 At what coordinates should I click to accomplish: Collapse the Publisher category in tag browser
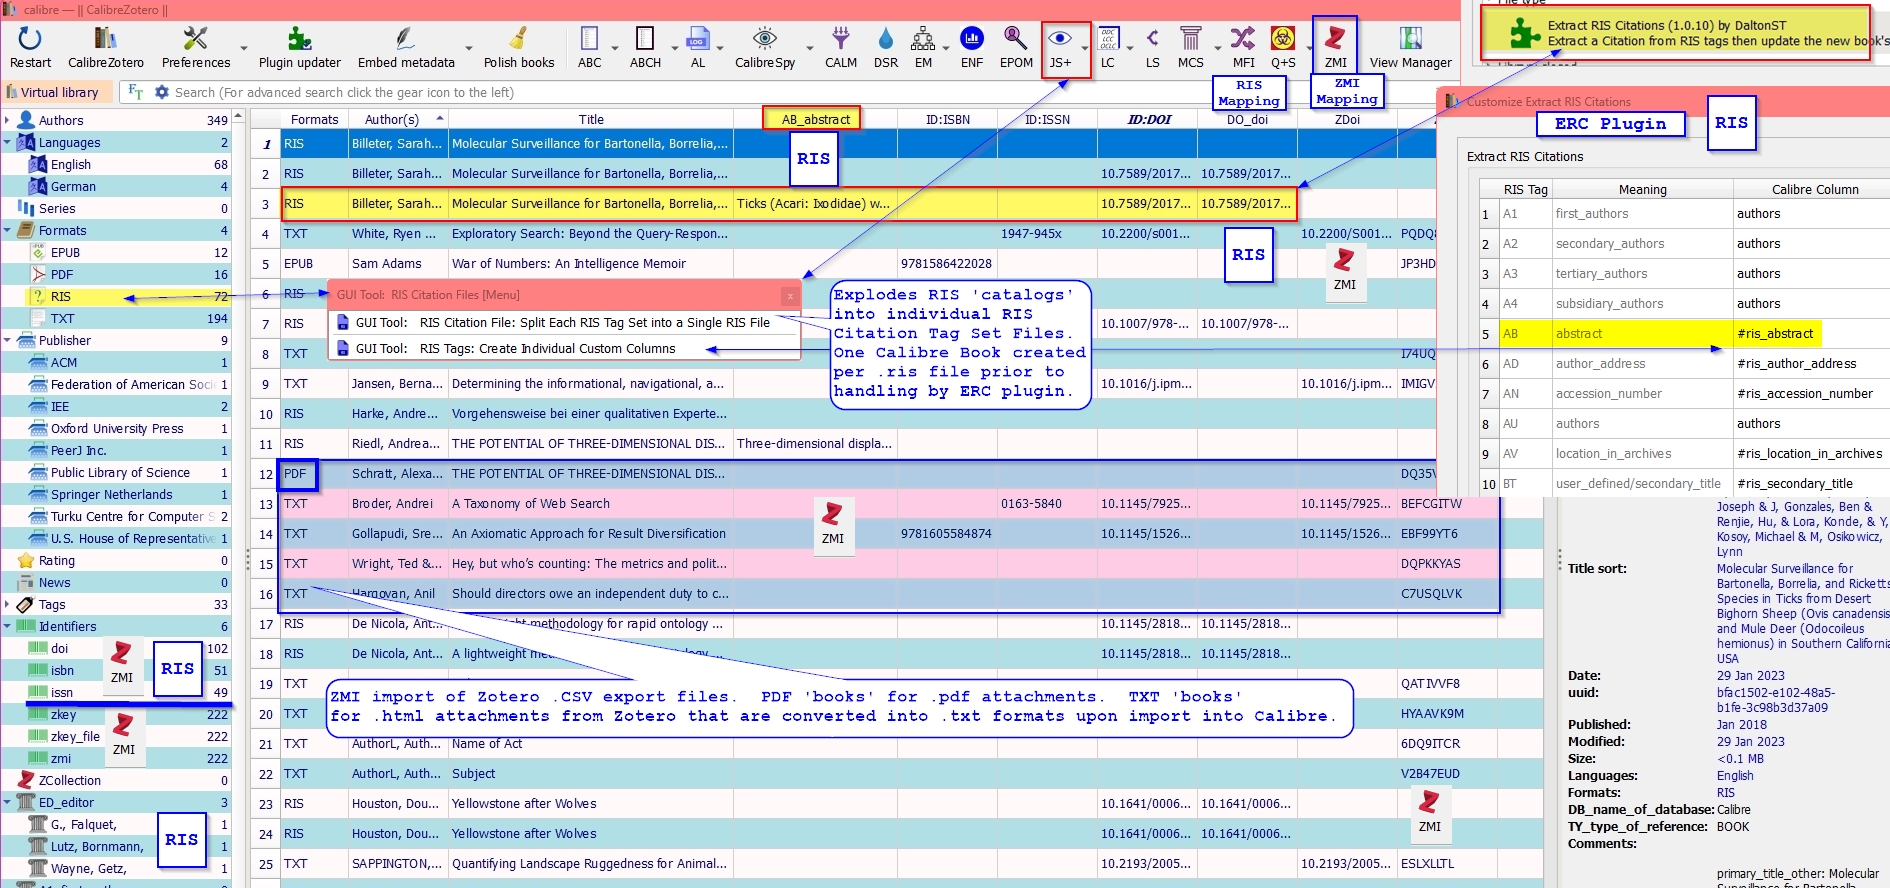[x=8, y=341]
